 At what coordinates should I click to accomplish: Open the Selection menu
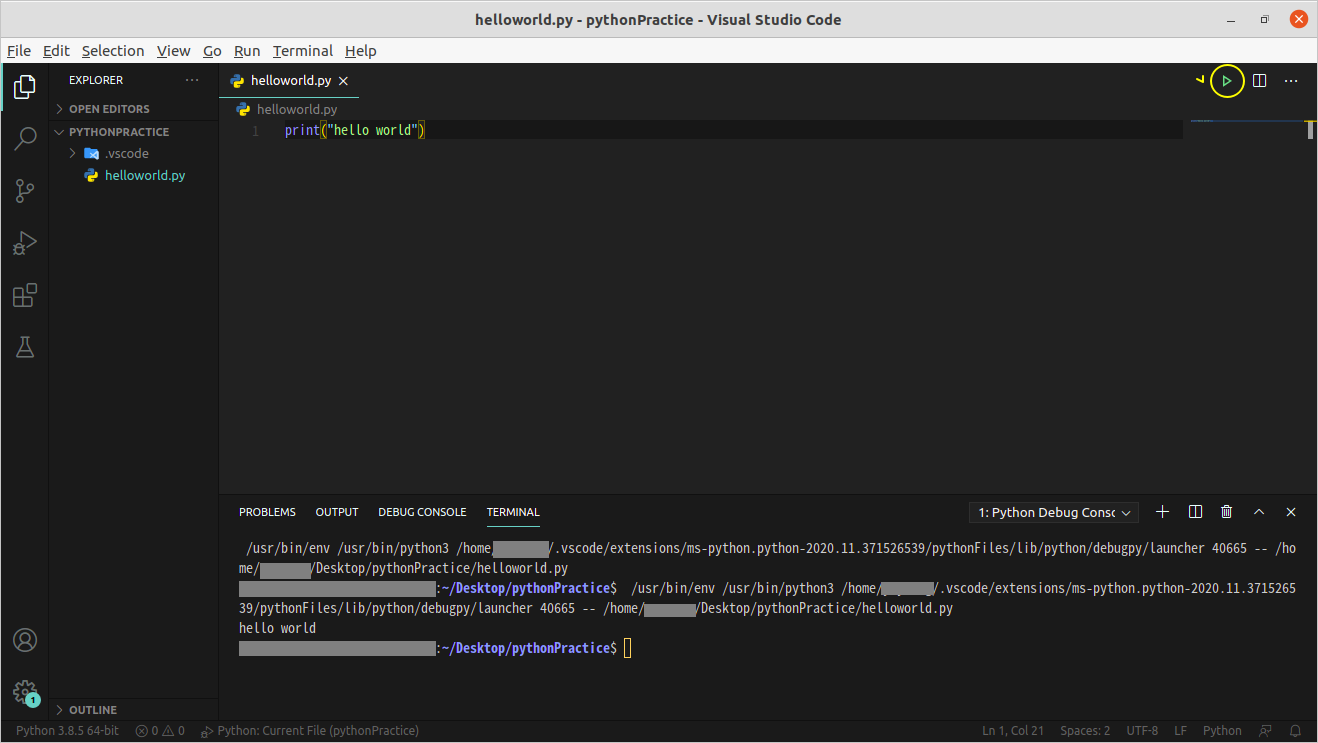[x=113, y=51]
